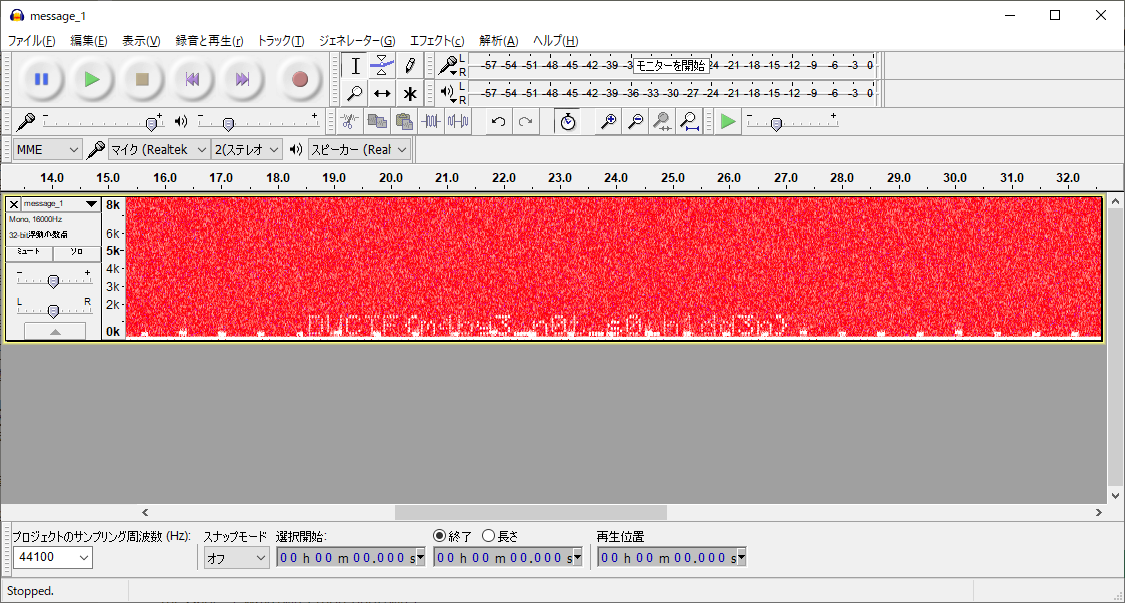The image size is (1125, 603).
Task: Click the track pan L/R slider knob
Action: tap(53, 311)
